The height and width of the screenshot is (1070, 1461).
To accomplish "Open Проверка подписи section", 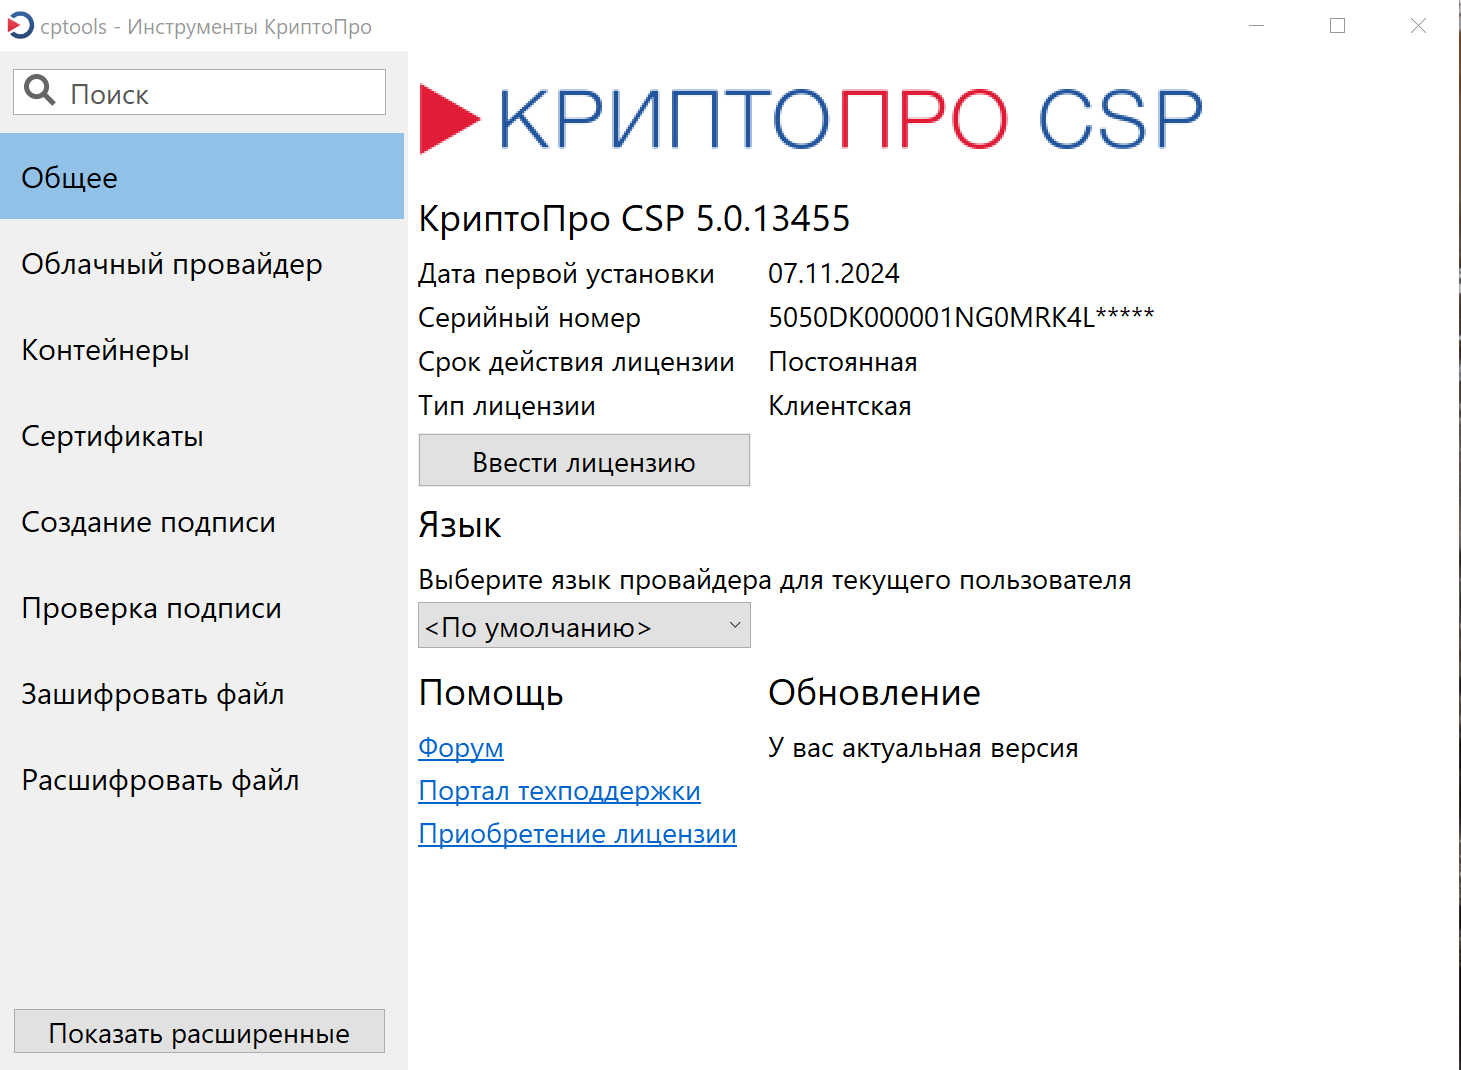I will click(202, 608).
